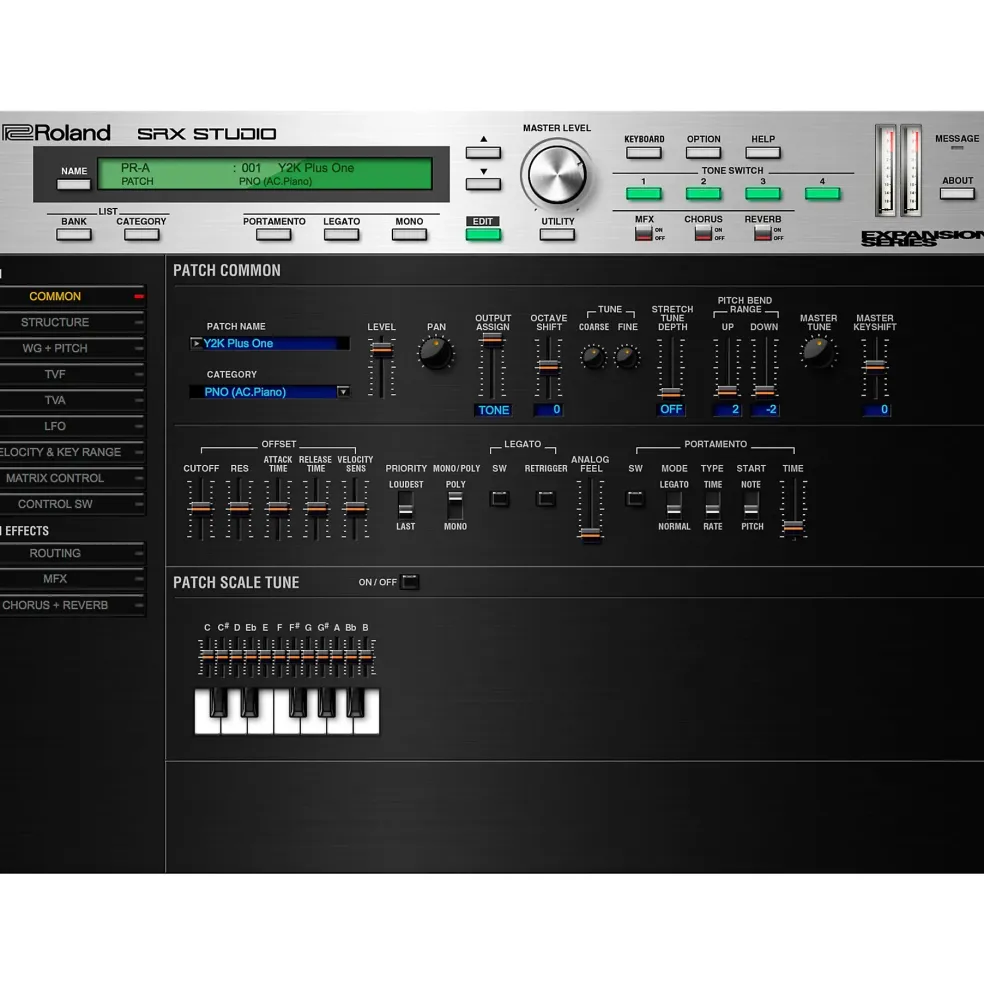Open the KEYBOARD button

643,153
